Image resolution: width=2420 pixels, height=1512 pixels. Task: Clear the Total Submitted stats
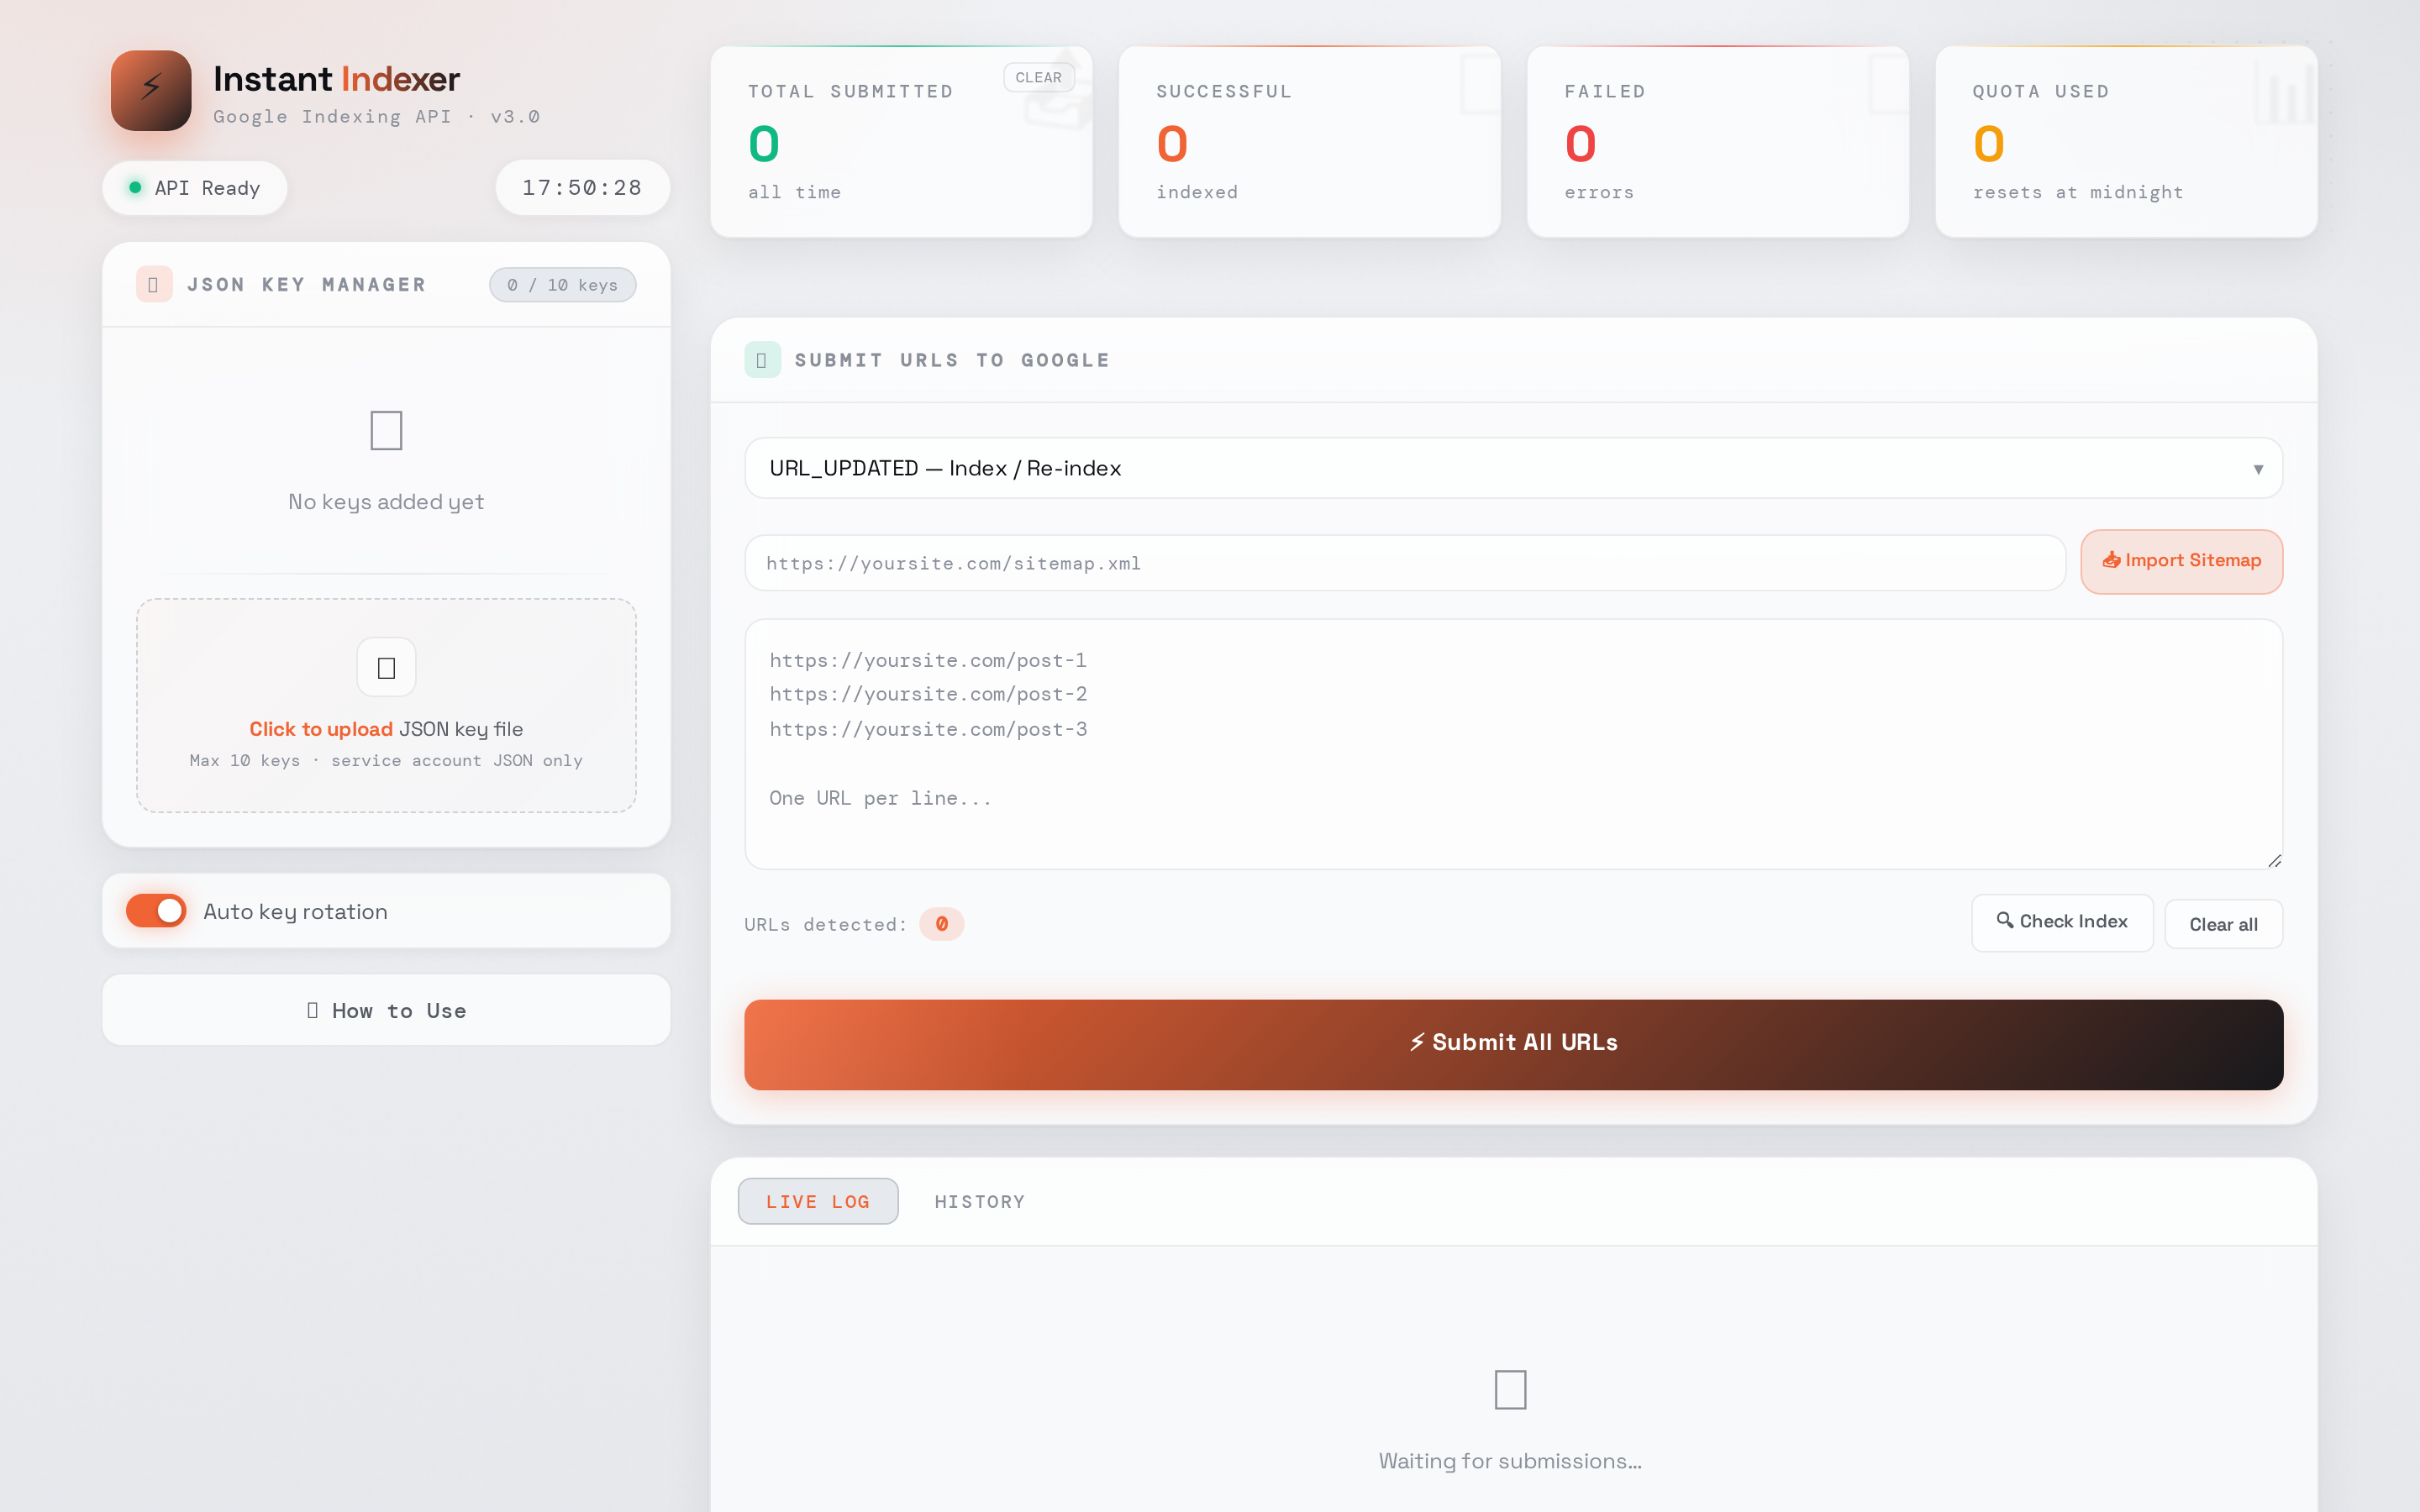[1038, 77]
